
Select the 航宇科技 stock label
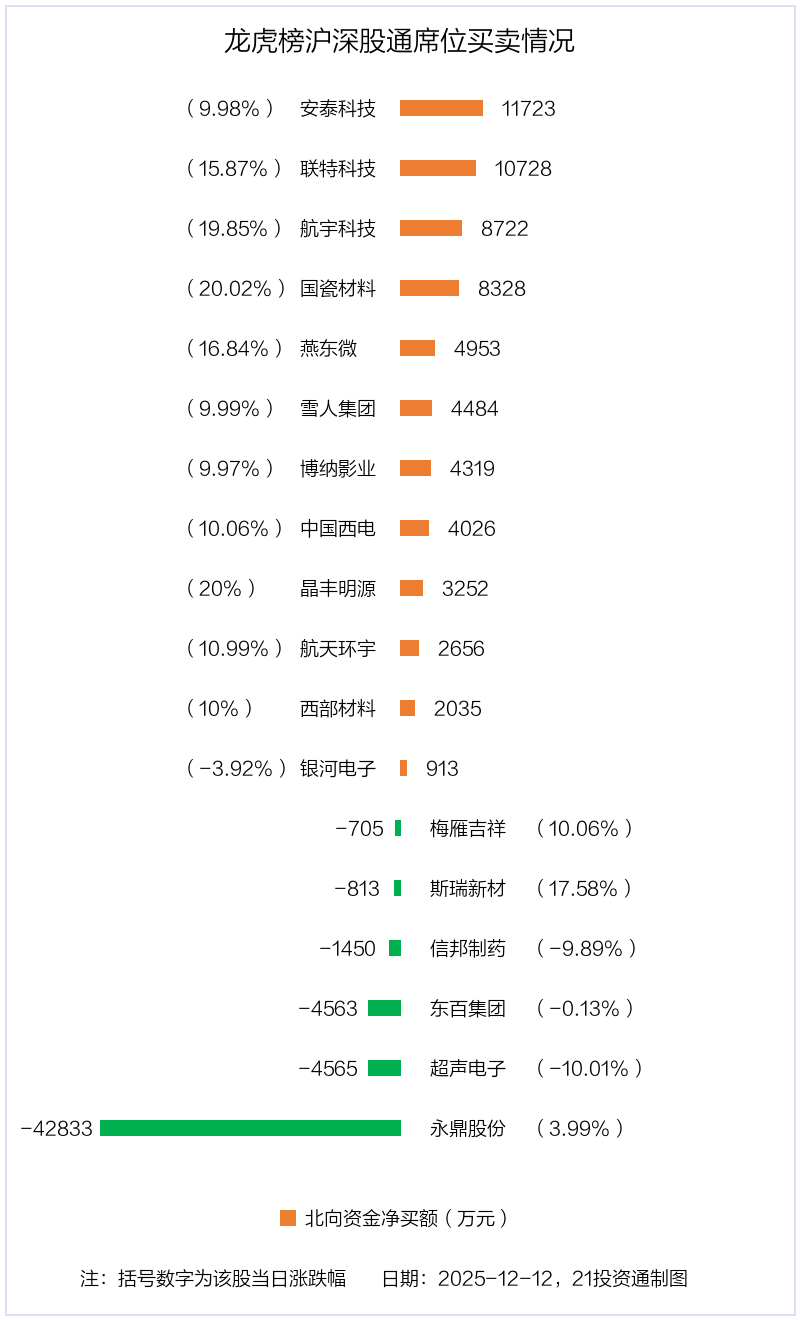tap(338, 228)
